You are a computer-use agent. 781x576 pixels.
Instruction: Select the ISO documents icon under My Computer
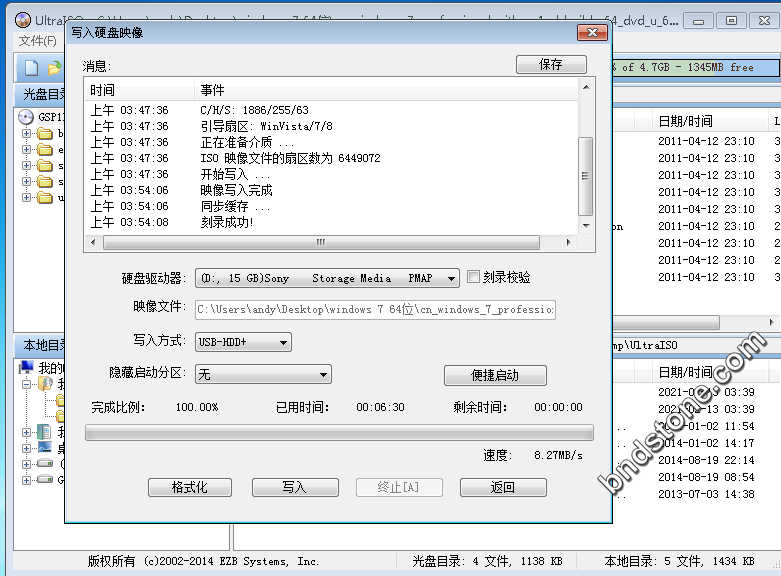pos(45,384)
